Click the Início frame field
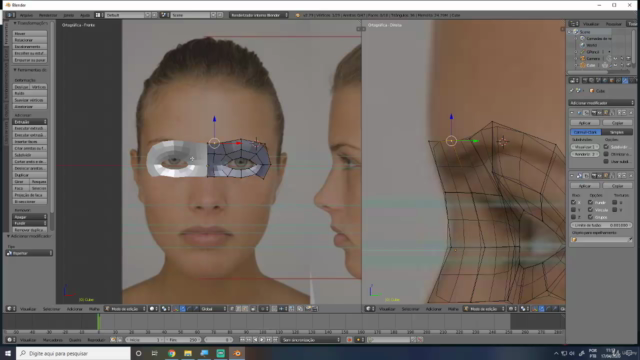The width and height of the screenshot is (640, 360). [x=144, y=340]
